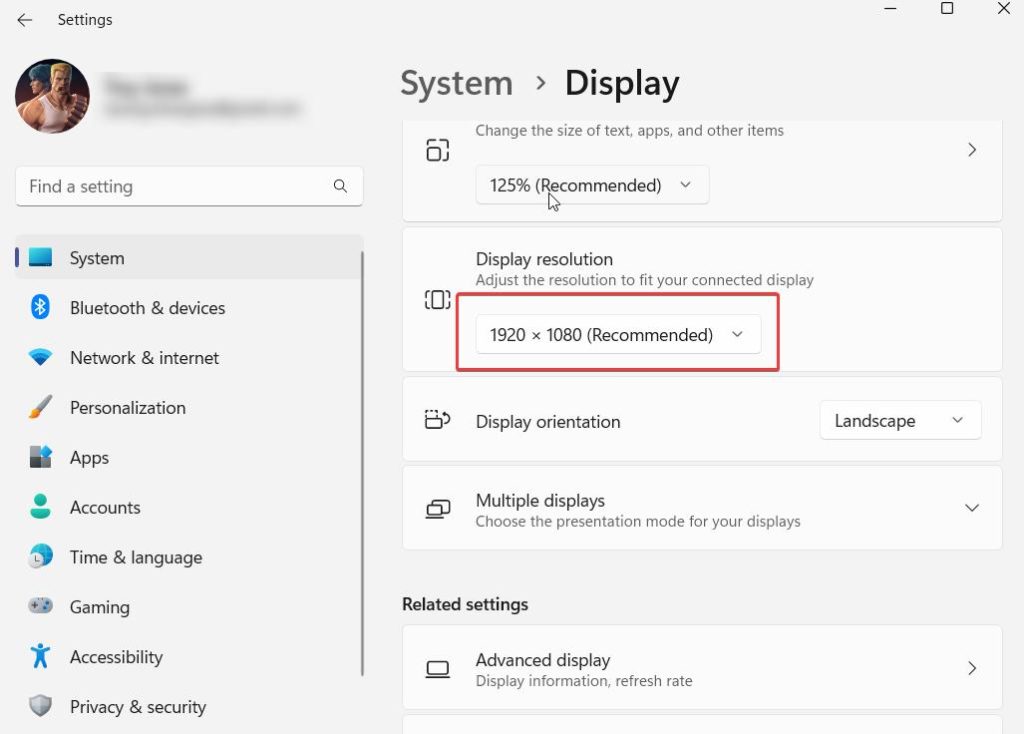Viewport: 1024px width, 734px height.
Task: Click the Accessibility figure icon
Action: (40, 657)
